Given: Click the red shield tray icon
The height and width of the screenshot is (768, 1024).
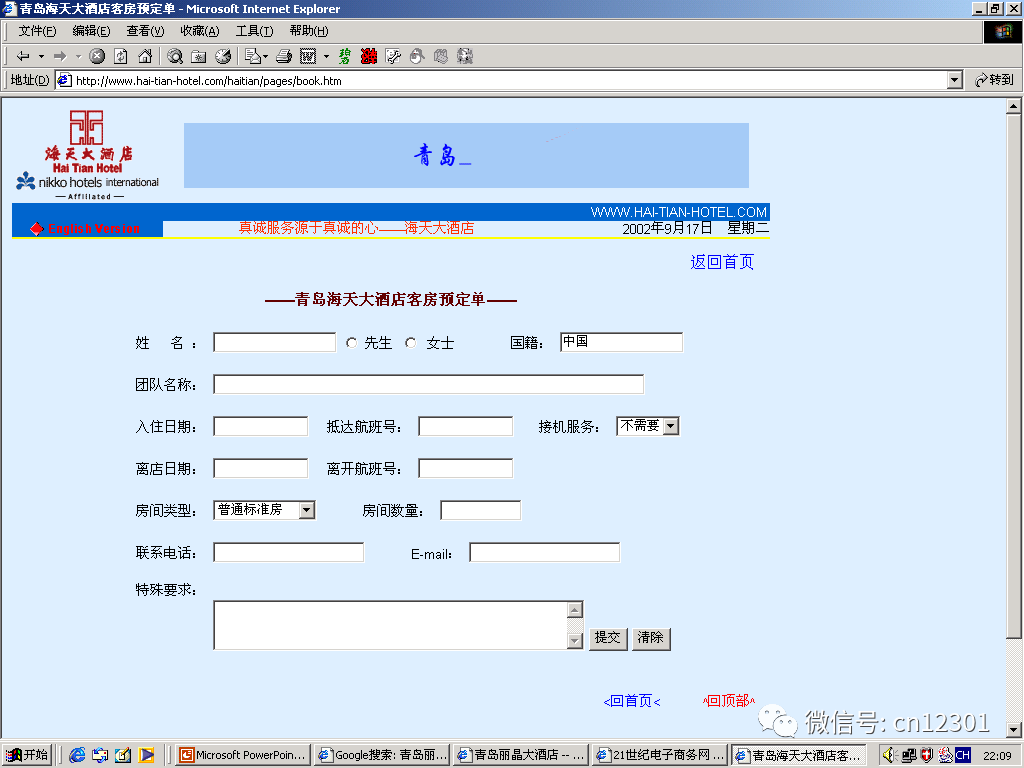Looking at the screenshot, I should click(x=926, y=755).
